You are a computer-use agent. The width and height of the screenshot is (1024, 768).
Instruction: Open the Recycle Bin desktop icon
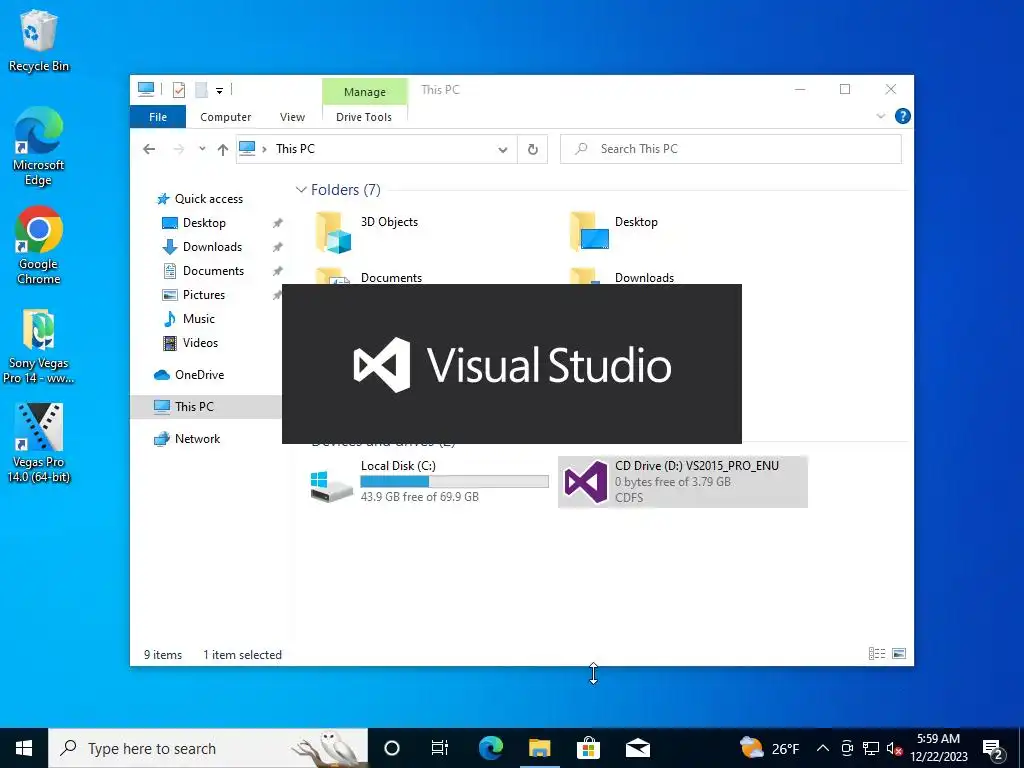(x=38, y=40)
